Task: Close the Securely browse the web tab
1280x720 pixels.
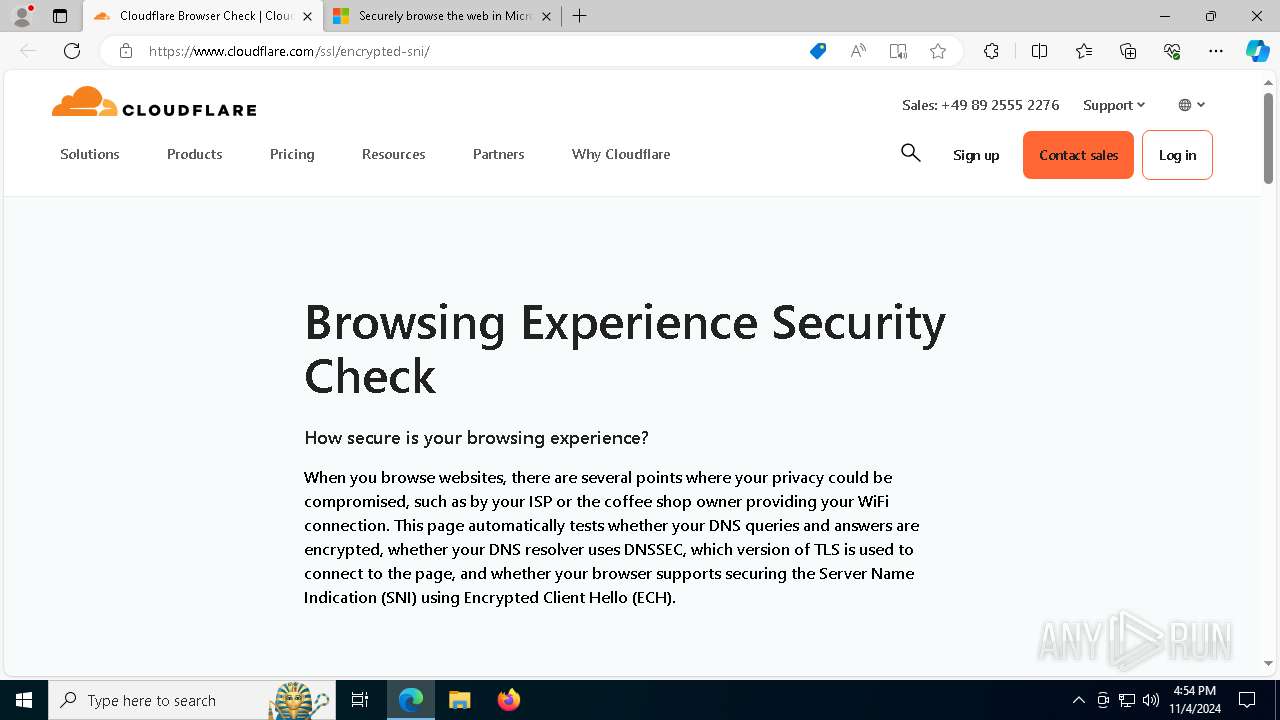Action: (546, 16)
